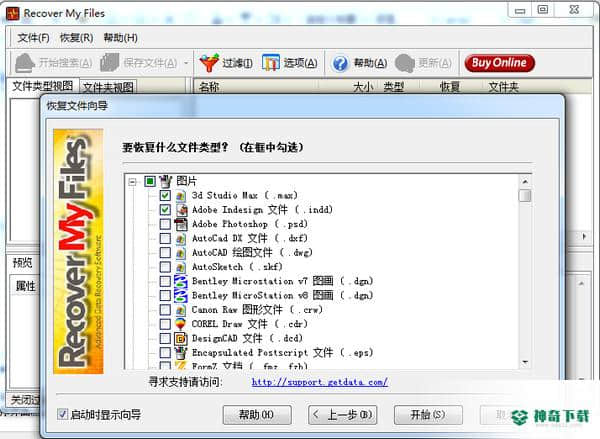Image resolution: width=600 pixels, height=439 pixels.
Task: Click file list scroll up arrow
Action: click(x=525, y=181)
